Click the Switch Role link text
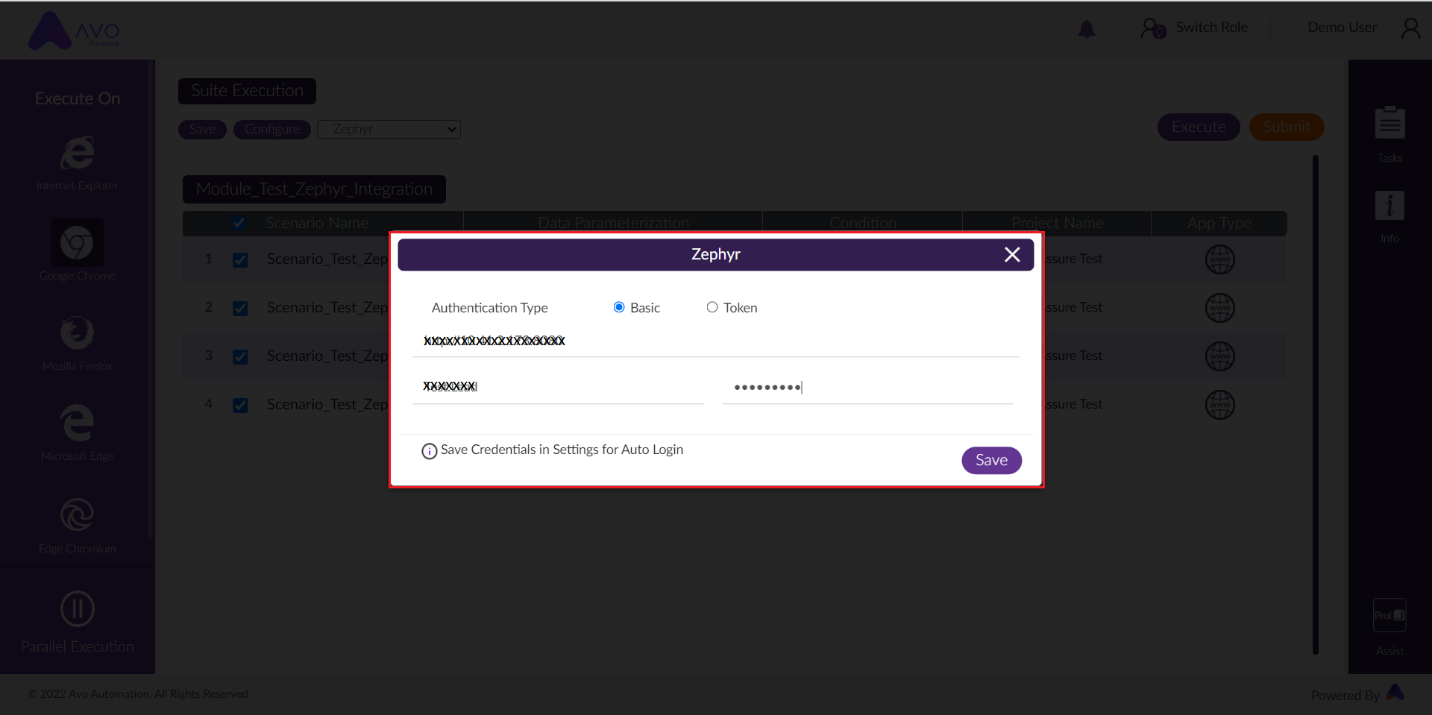1432x715 pixels. pyautogui.click(x=1211, y=27)
